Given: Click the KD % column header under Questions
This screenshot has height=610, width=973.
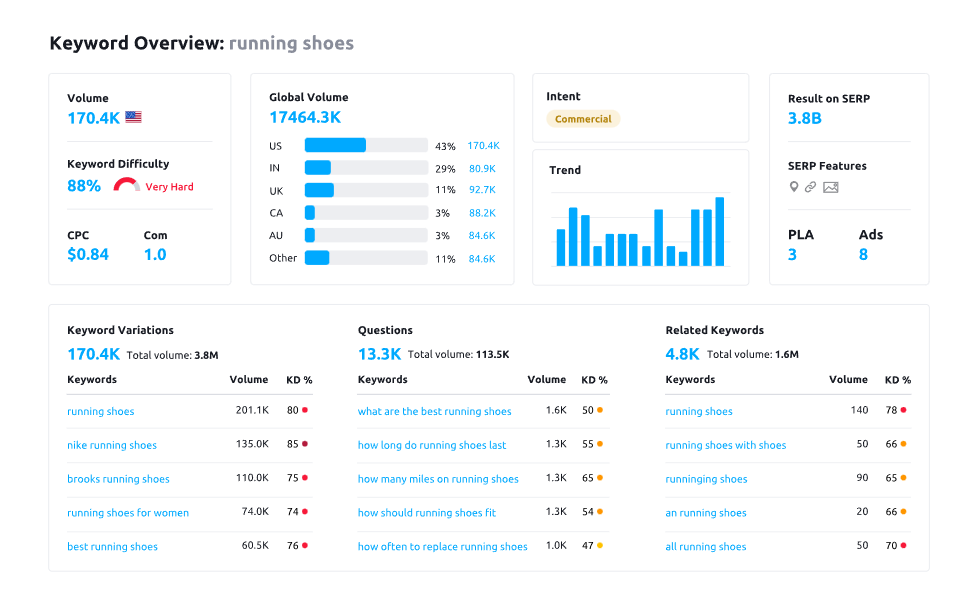Looking at the screenshot, I should click(x=594, y=380).
